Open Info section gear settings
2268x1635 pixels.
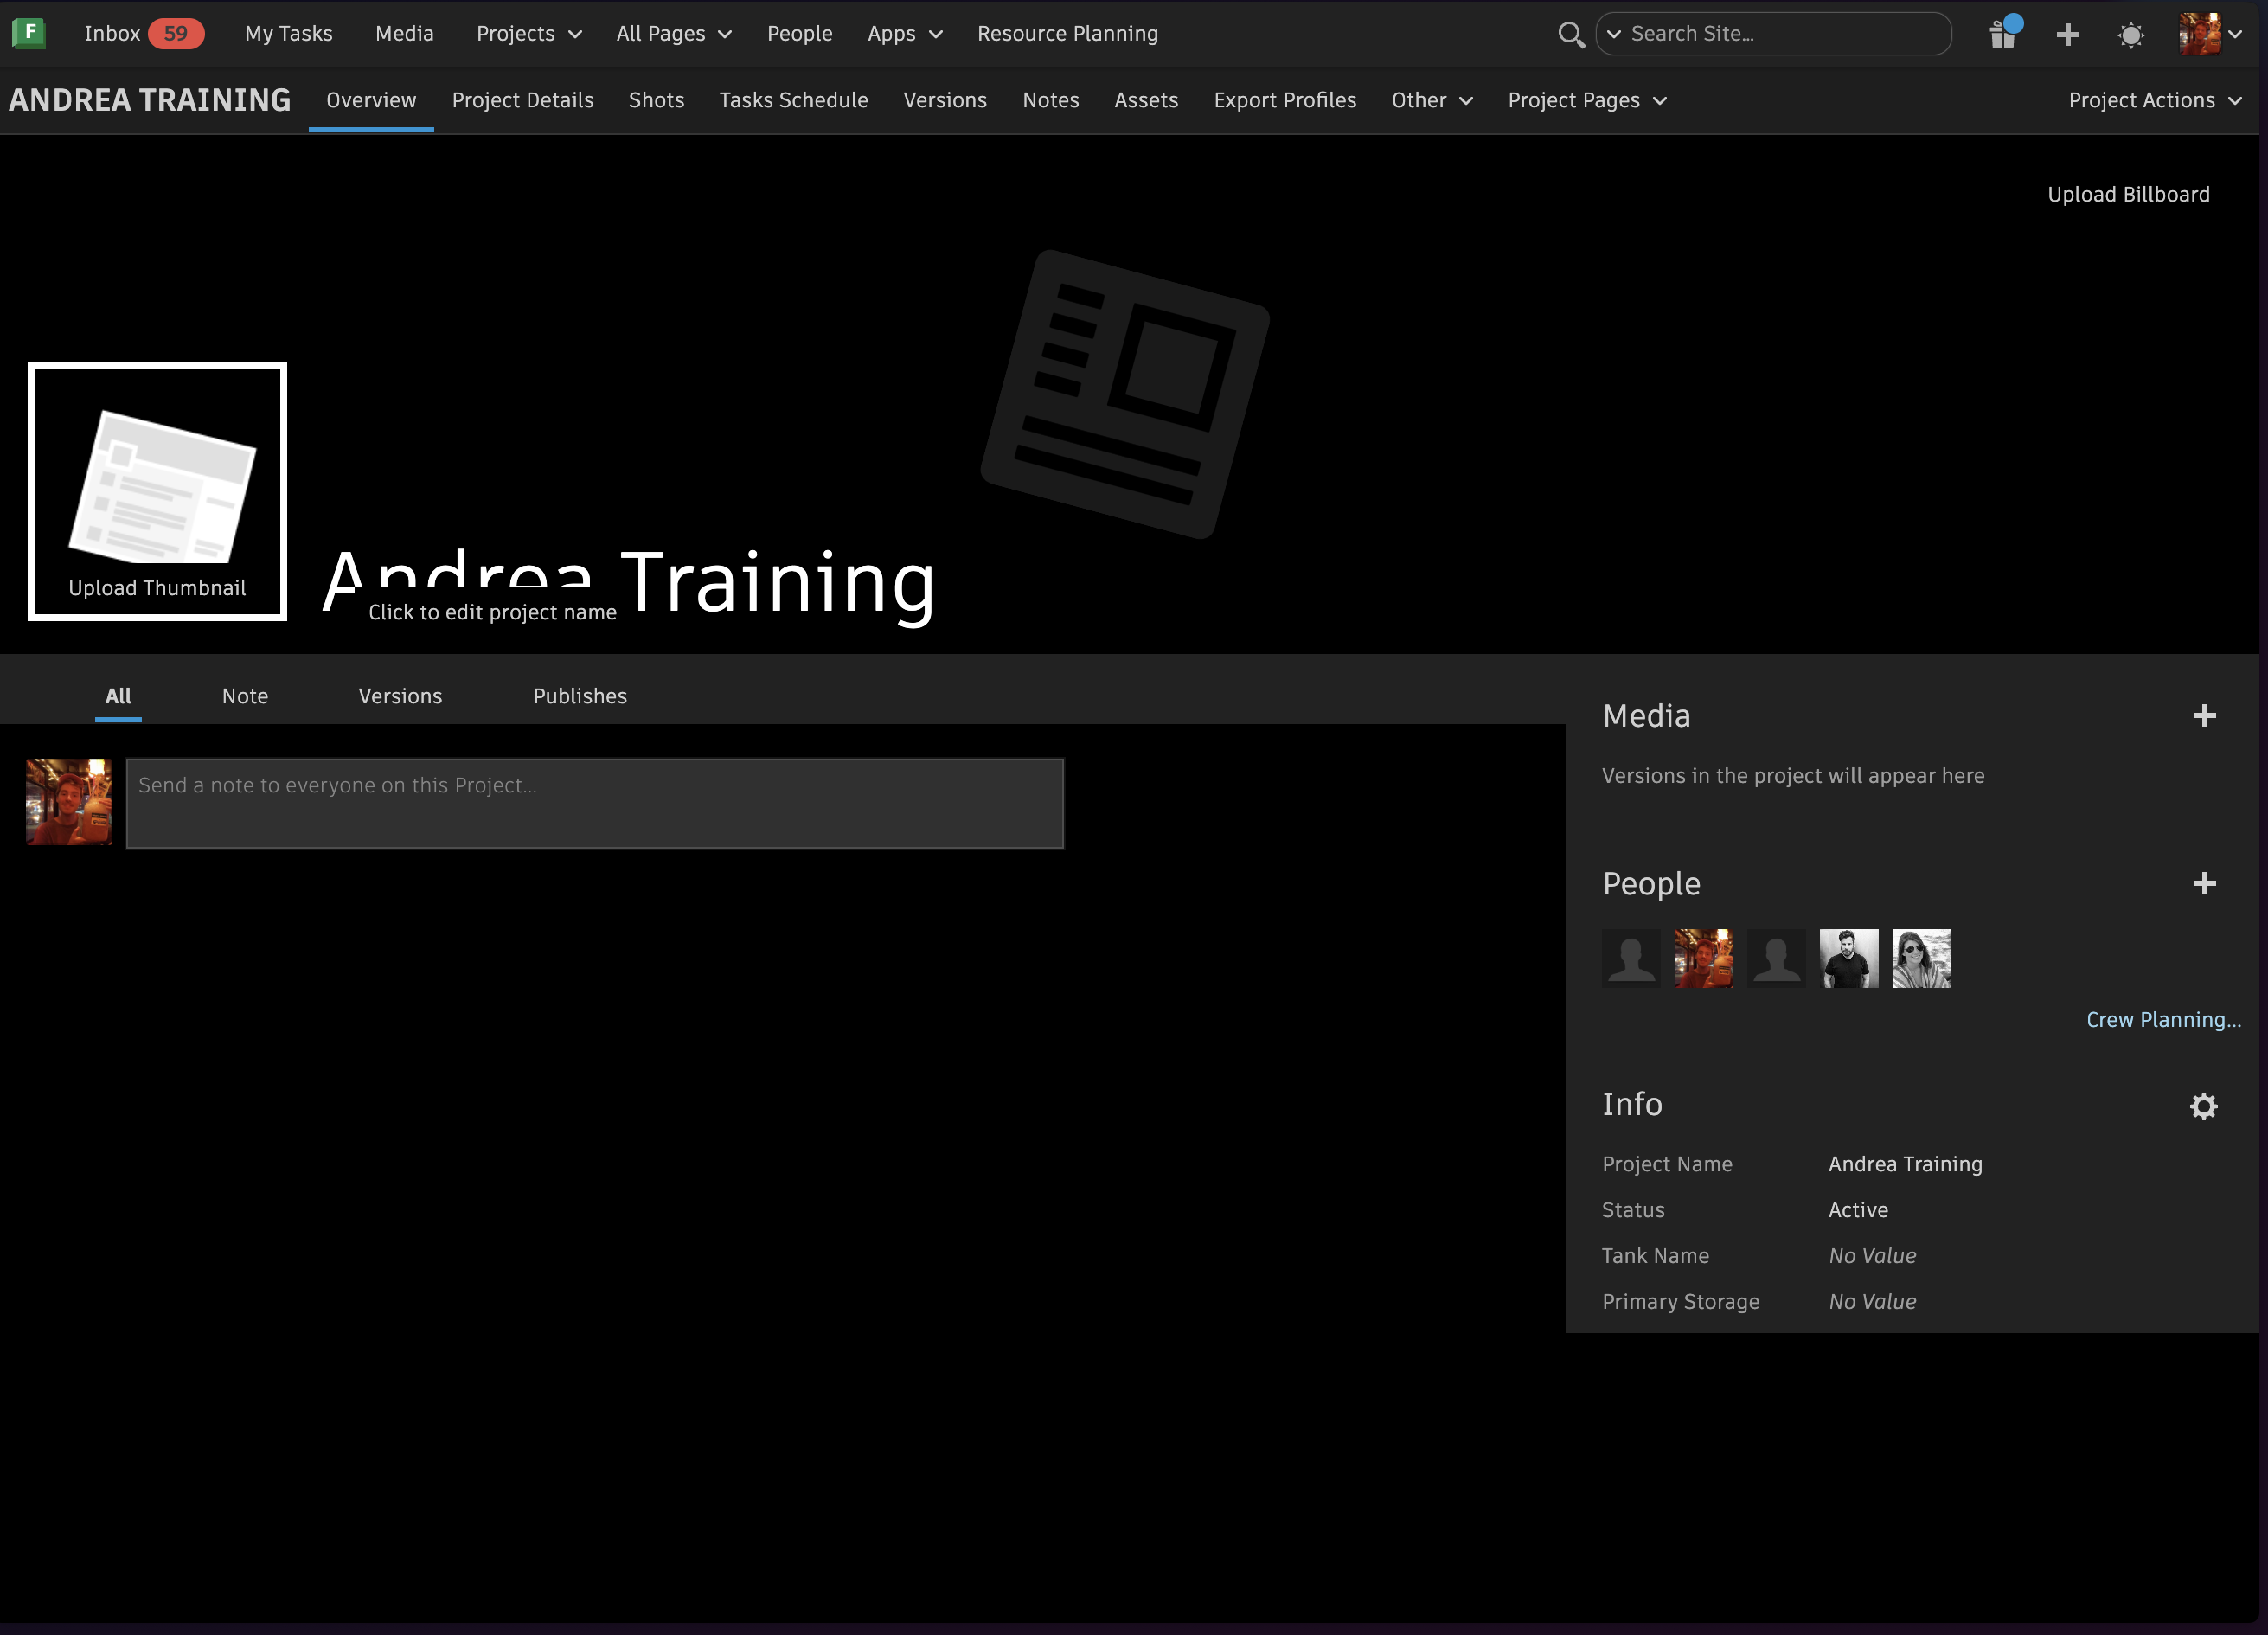pyautogui.click(x=2204, y=1106)
